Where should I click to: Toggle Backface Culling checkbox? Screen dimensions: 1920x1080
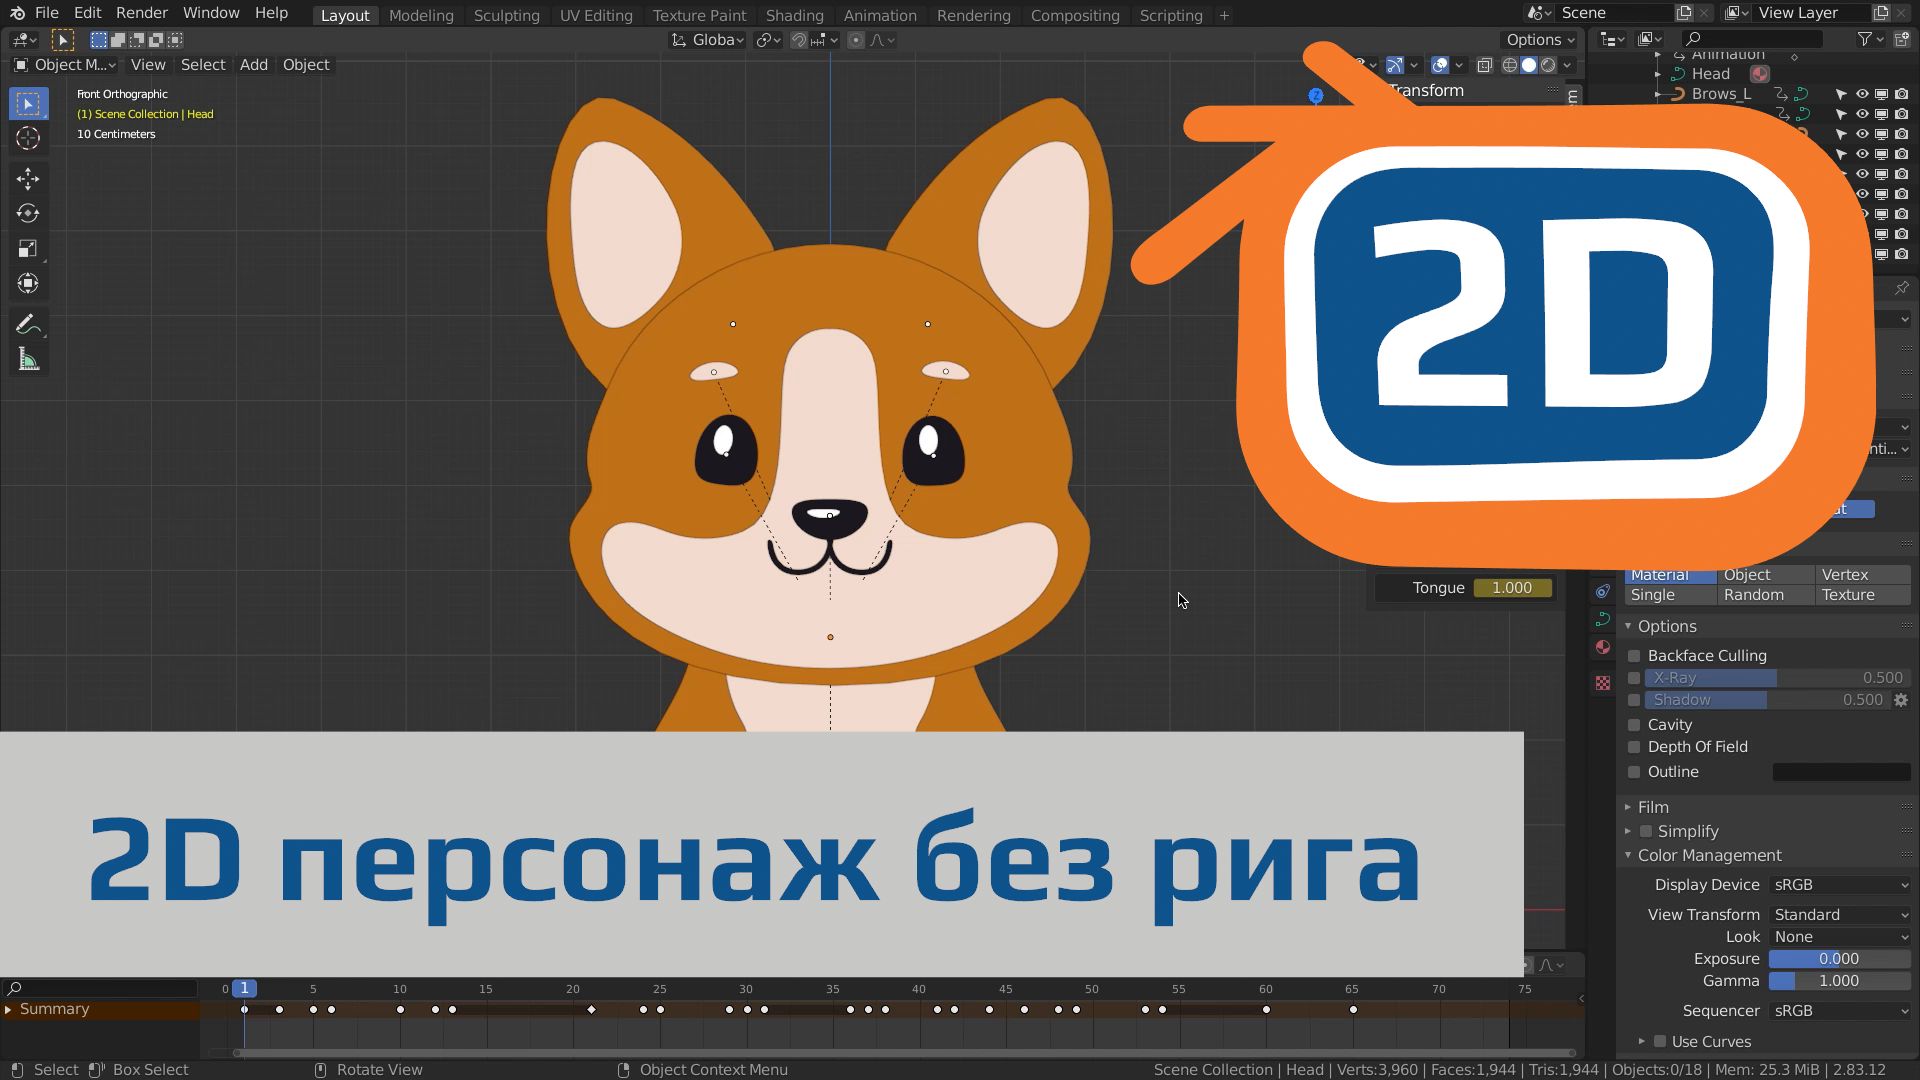(x=1635, y=655)
